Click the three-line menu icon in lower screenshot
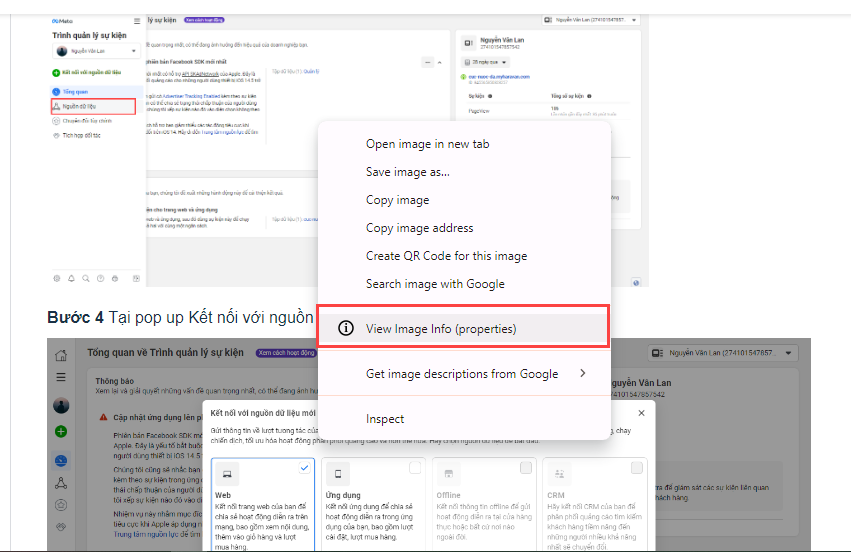This screenshot has height=552, width=851. (x=61, y=377)
